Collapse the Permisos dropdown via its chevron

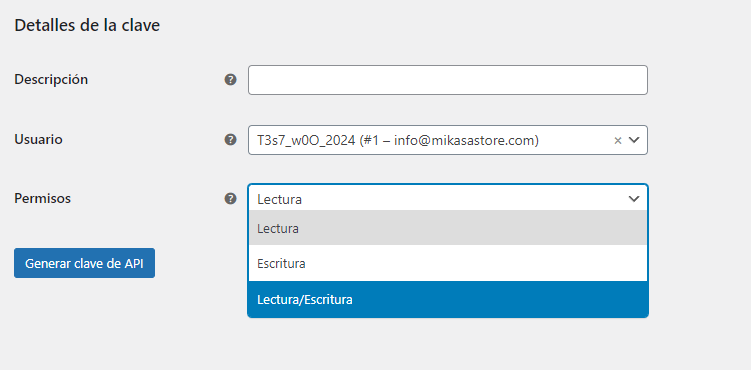(634, 199)
